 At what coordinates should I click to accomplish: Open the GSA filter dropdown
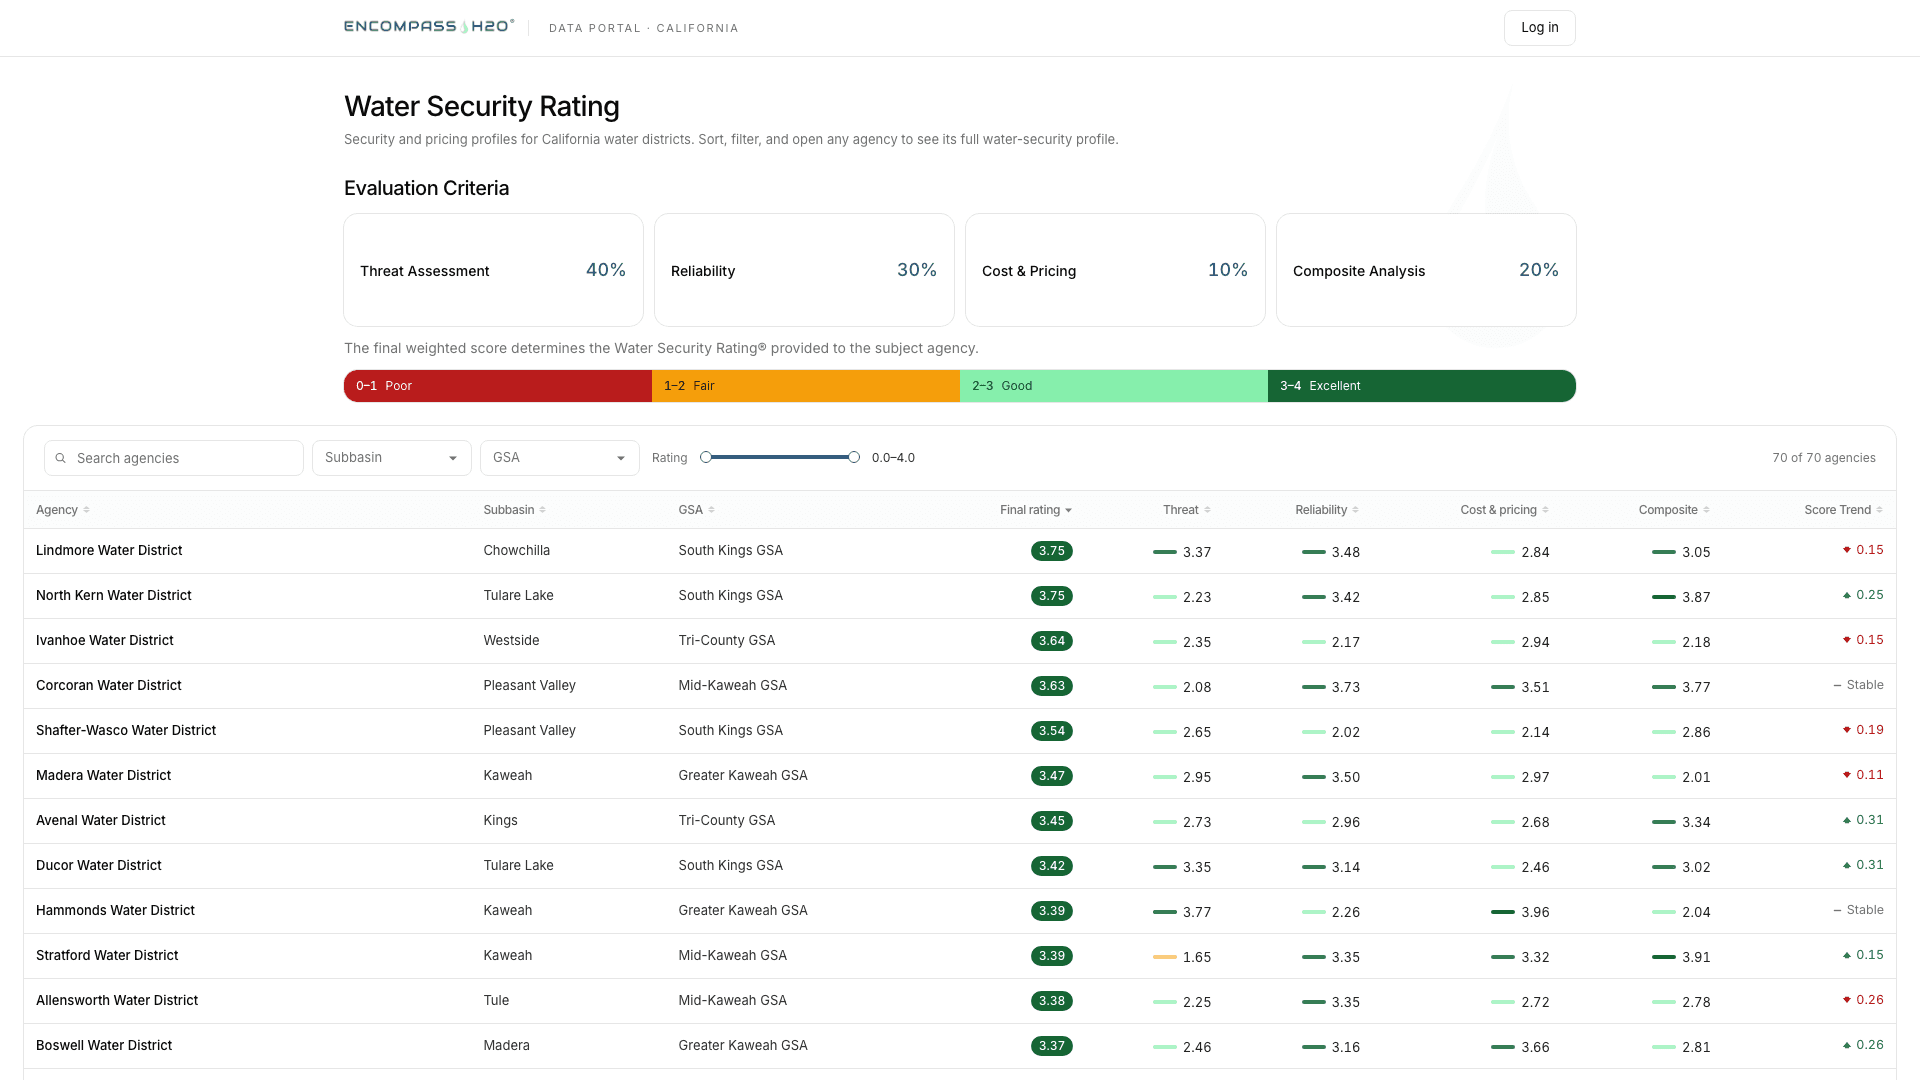coord(560,458)
